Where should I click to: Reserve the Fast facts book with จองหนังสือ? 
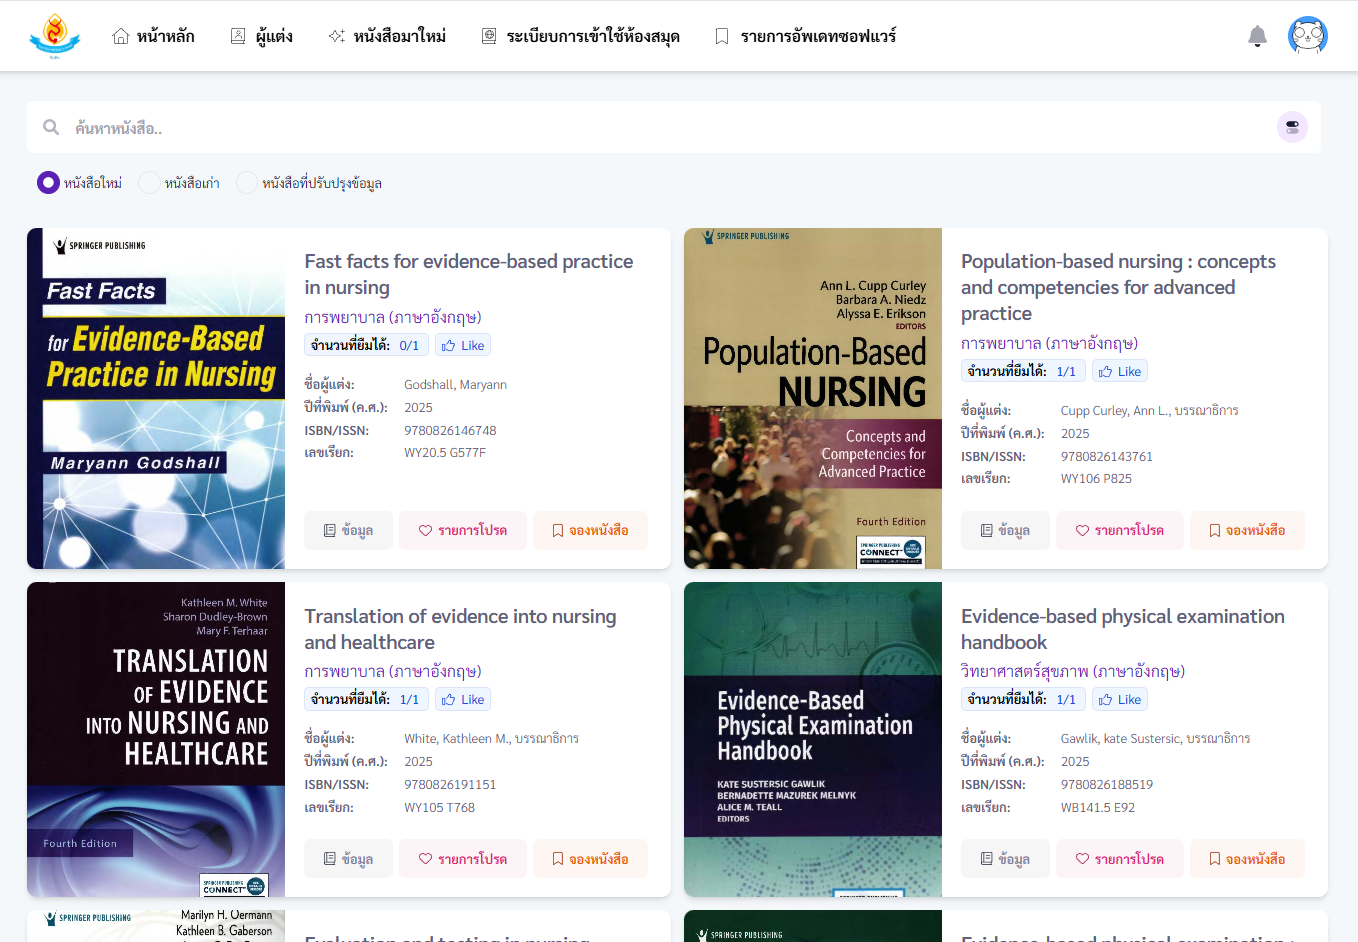coord(590,531)
